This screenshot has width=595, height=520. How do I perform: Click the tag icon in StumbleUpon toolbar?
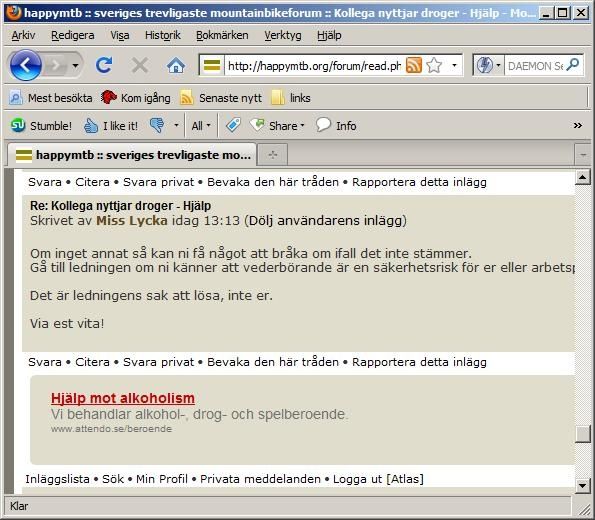[233, 125]
